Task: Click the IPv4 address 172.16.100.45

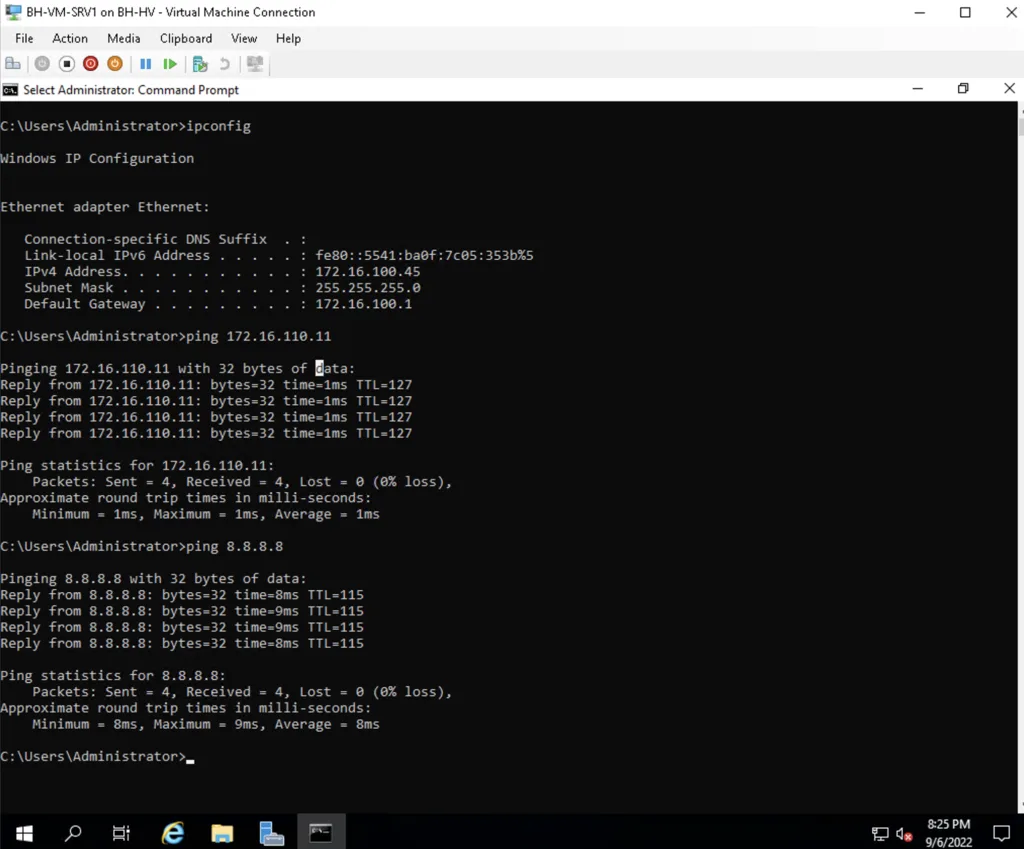Action: click(x=368, y=272)
